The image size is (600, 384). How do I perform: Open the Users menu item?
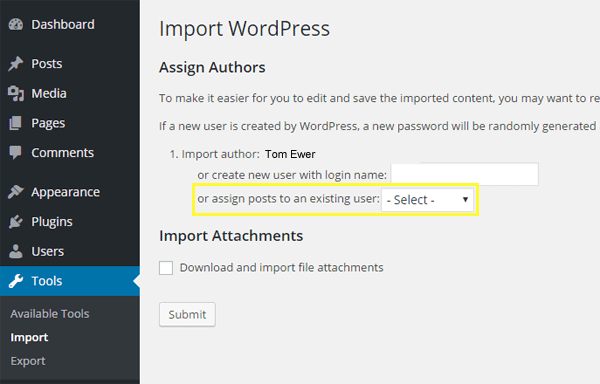[47, 251]
